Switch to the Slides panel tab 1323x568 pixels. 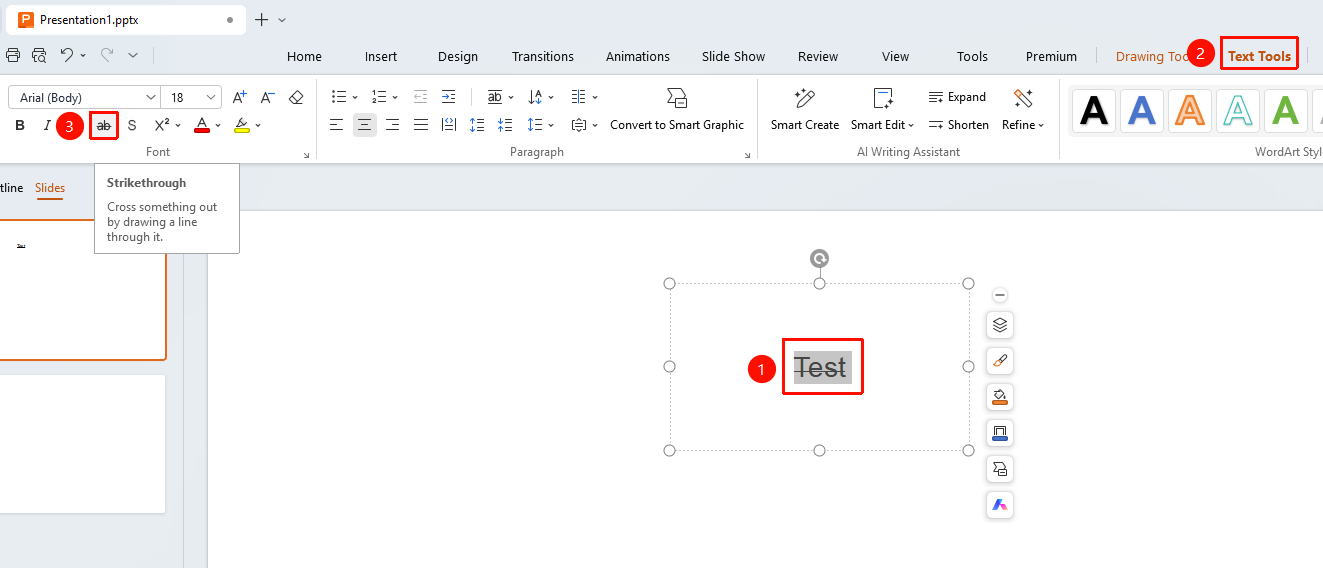(50, 188)
